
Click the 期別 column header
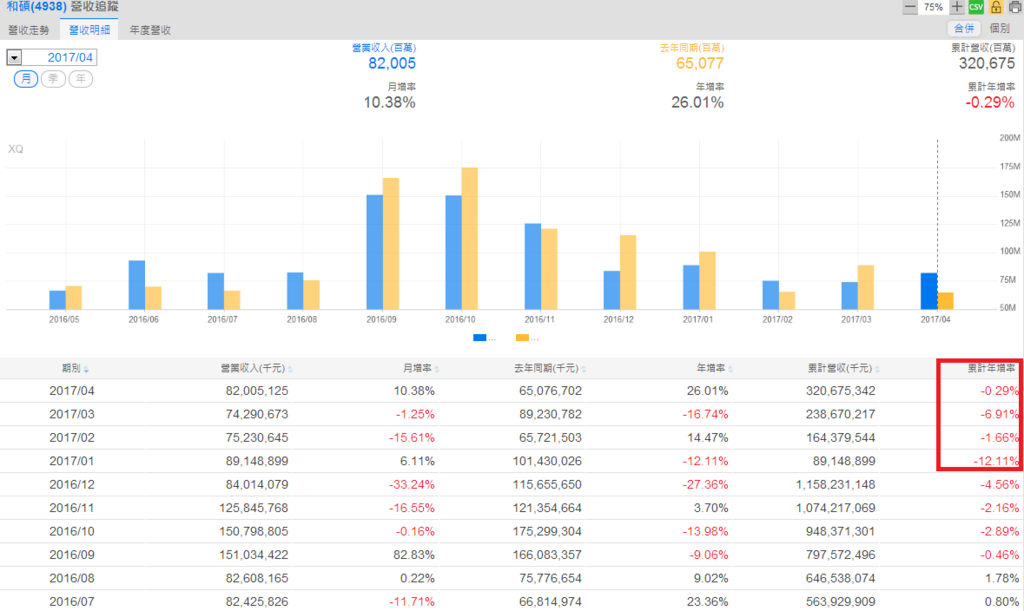tap(71, 369)
